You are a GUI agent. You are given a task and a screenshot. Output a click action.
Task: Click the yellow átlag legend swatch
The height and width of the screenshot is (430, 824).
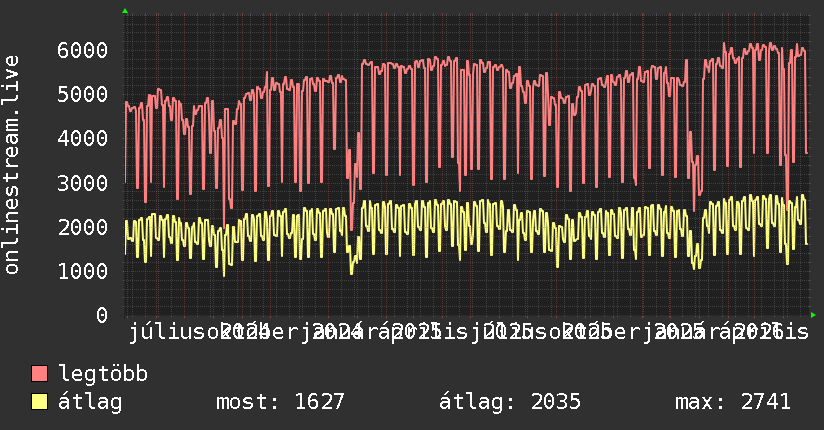(39, 401)
